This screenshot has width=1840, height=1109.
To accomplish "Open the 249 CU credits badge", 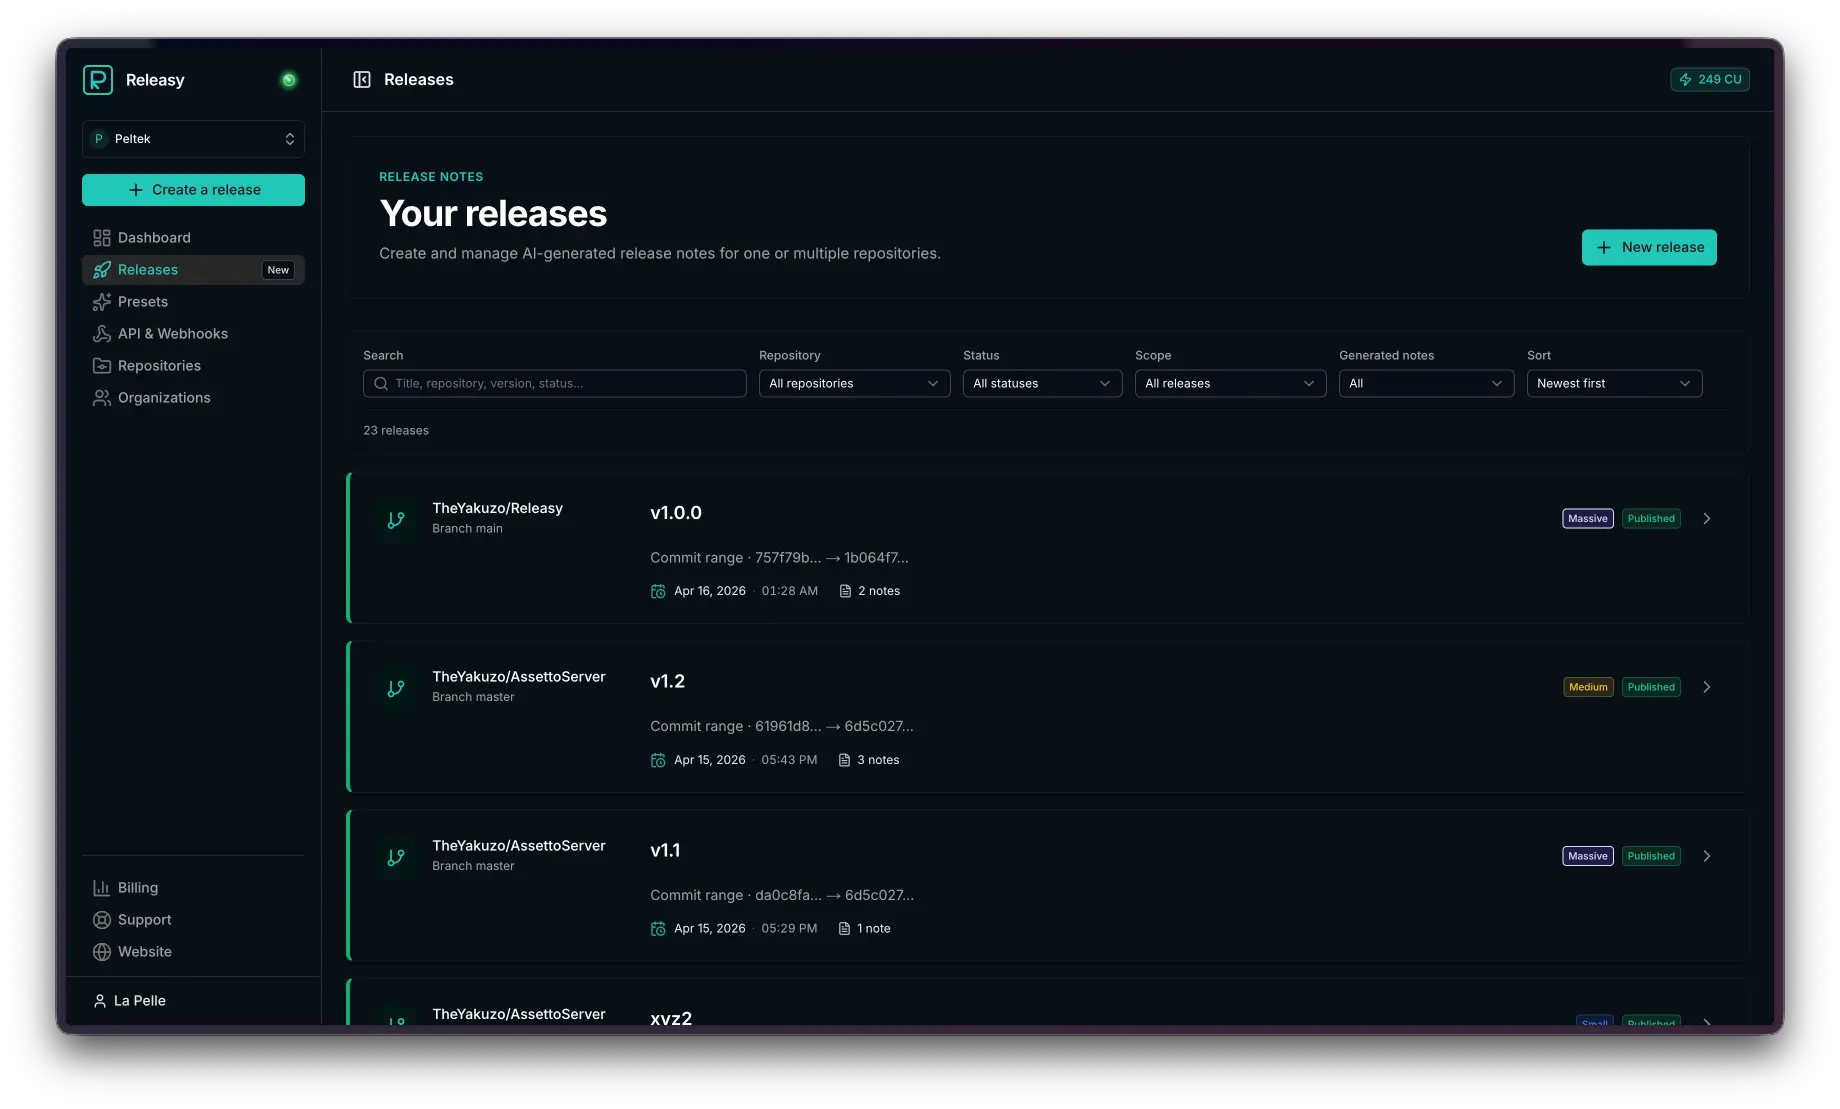I will (x=1710, y=80).
